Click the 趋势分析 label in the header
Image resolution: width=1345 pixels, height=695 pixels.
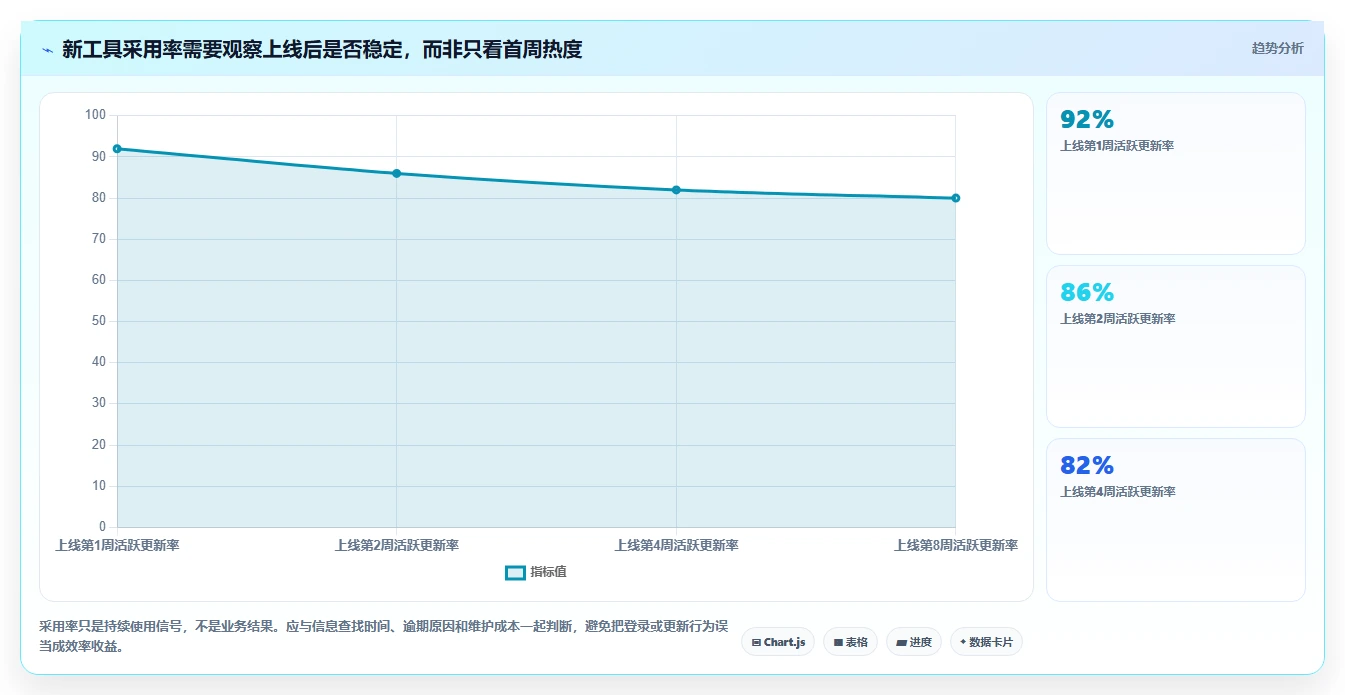click(x=1277, y=48)
